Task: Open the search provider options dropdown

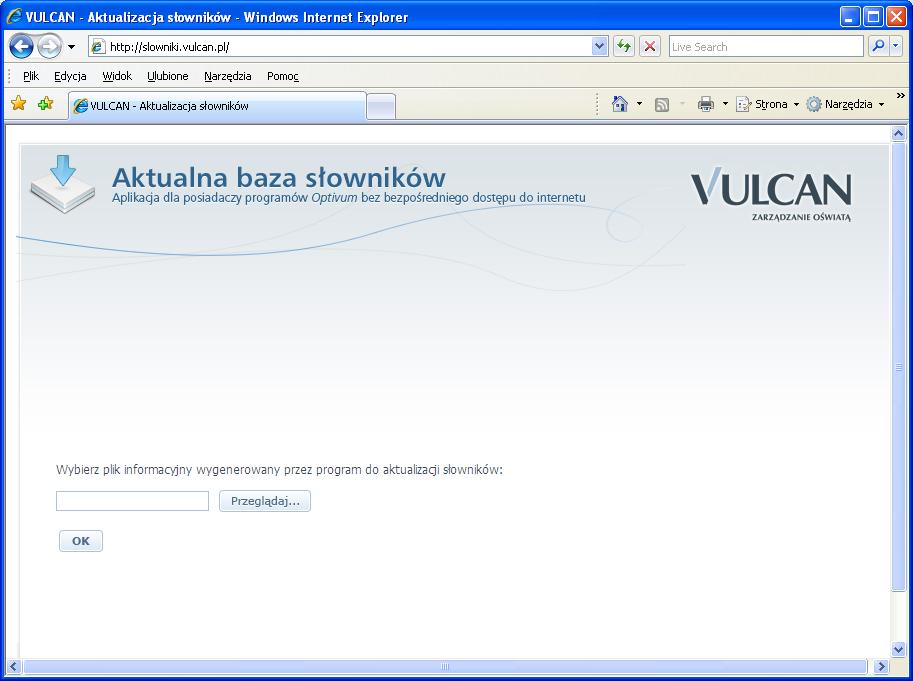Action: click(x=896, y=46)
